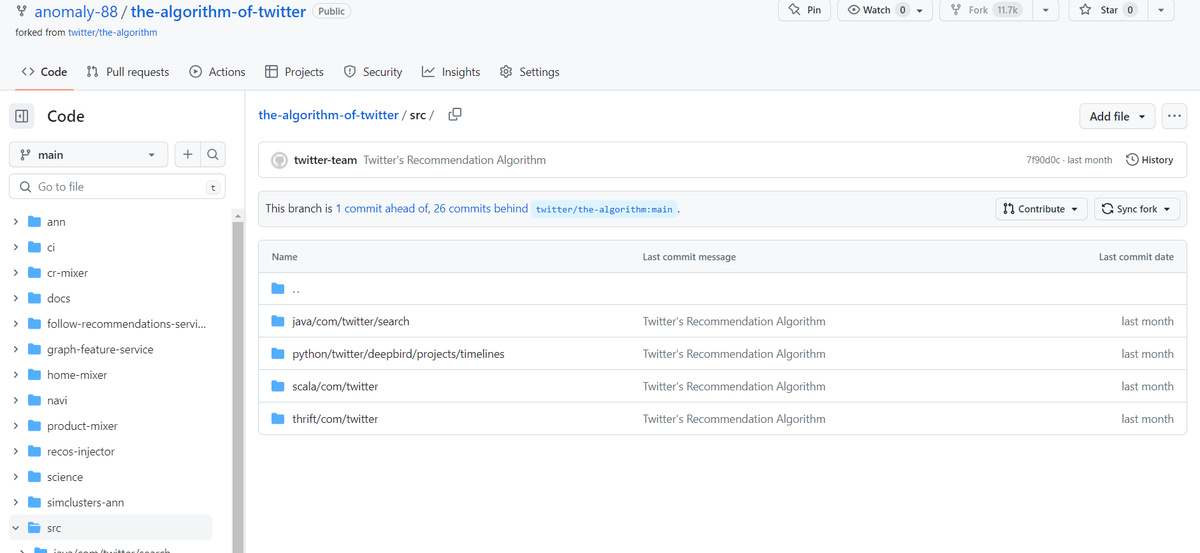Collapse the file tree side panel icon
The width and height of the screenshot is (1200, 553).
(22, 116)
